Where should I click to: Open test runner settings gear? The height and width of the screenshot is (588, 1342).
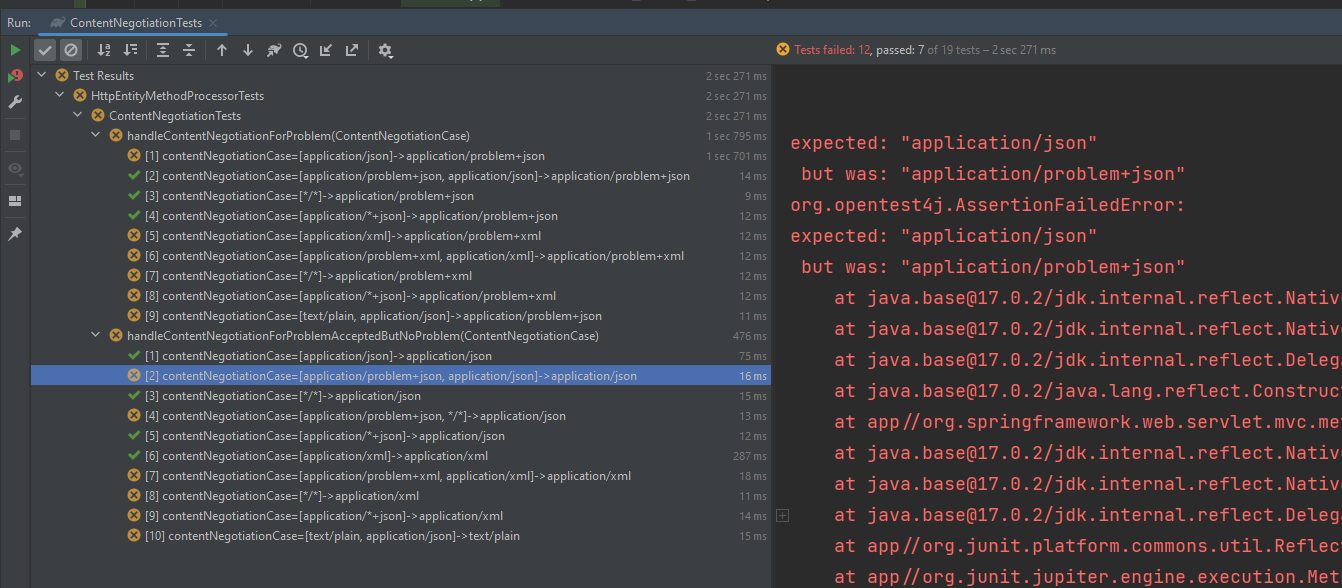[385, 50]
